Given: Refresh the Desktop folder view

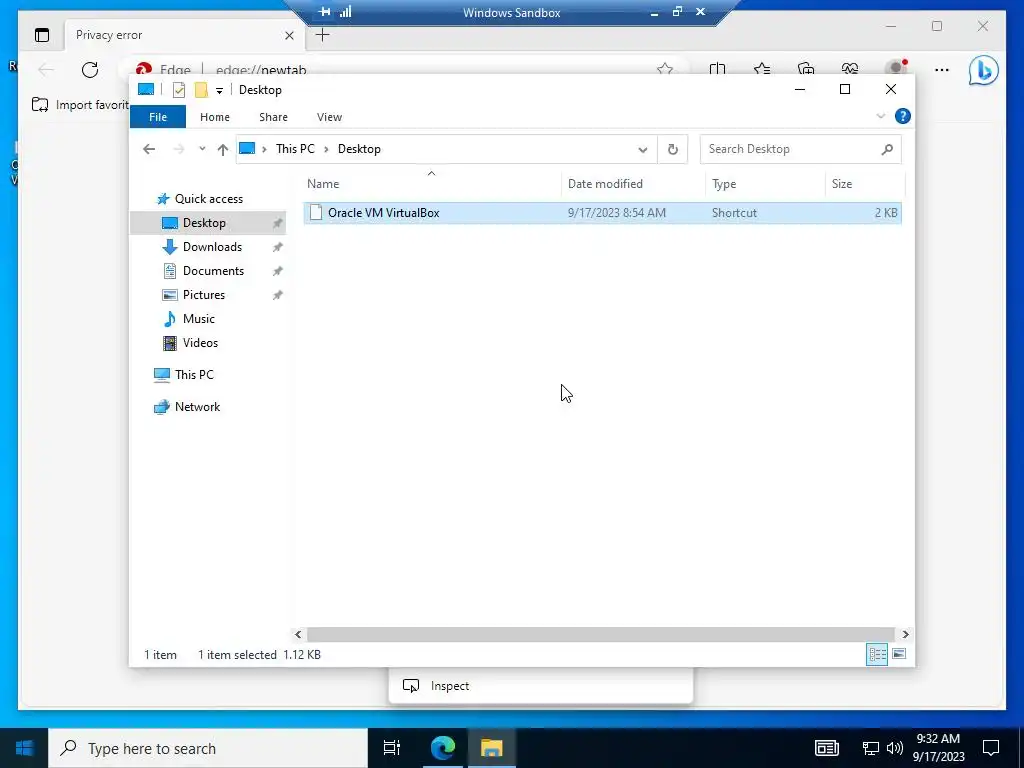Looking at the screenshot, I should tap(673, 150).
